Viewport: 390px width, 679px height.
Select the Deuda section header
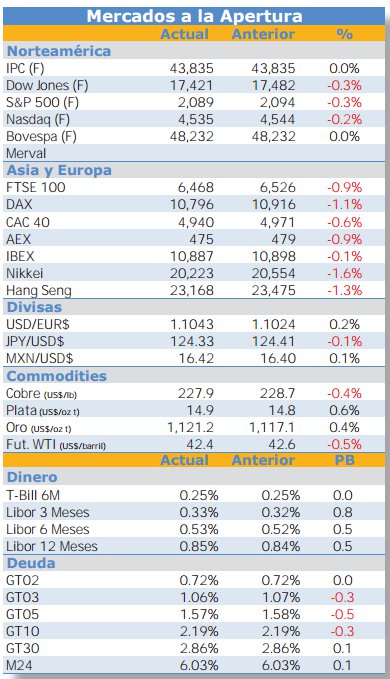point(31,563)
